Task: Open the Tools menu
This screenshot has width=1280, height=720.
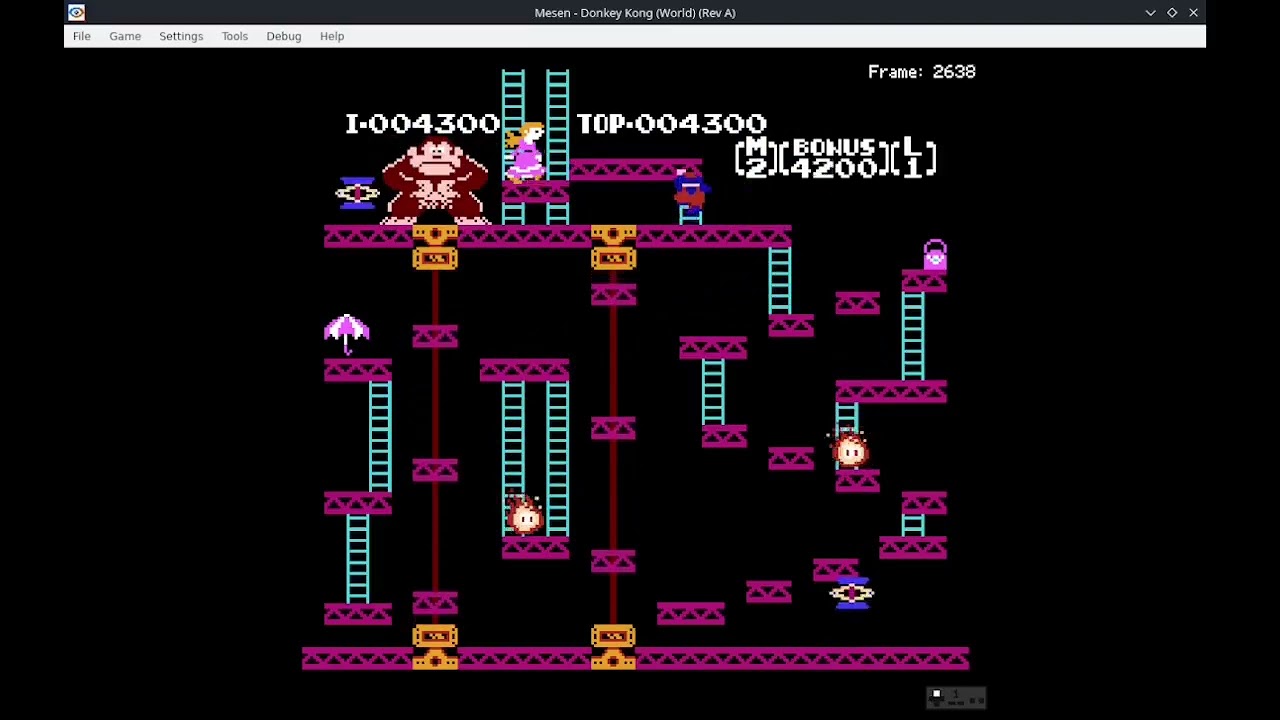Action: point(235,36)
